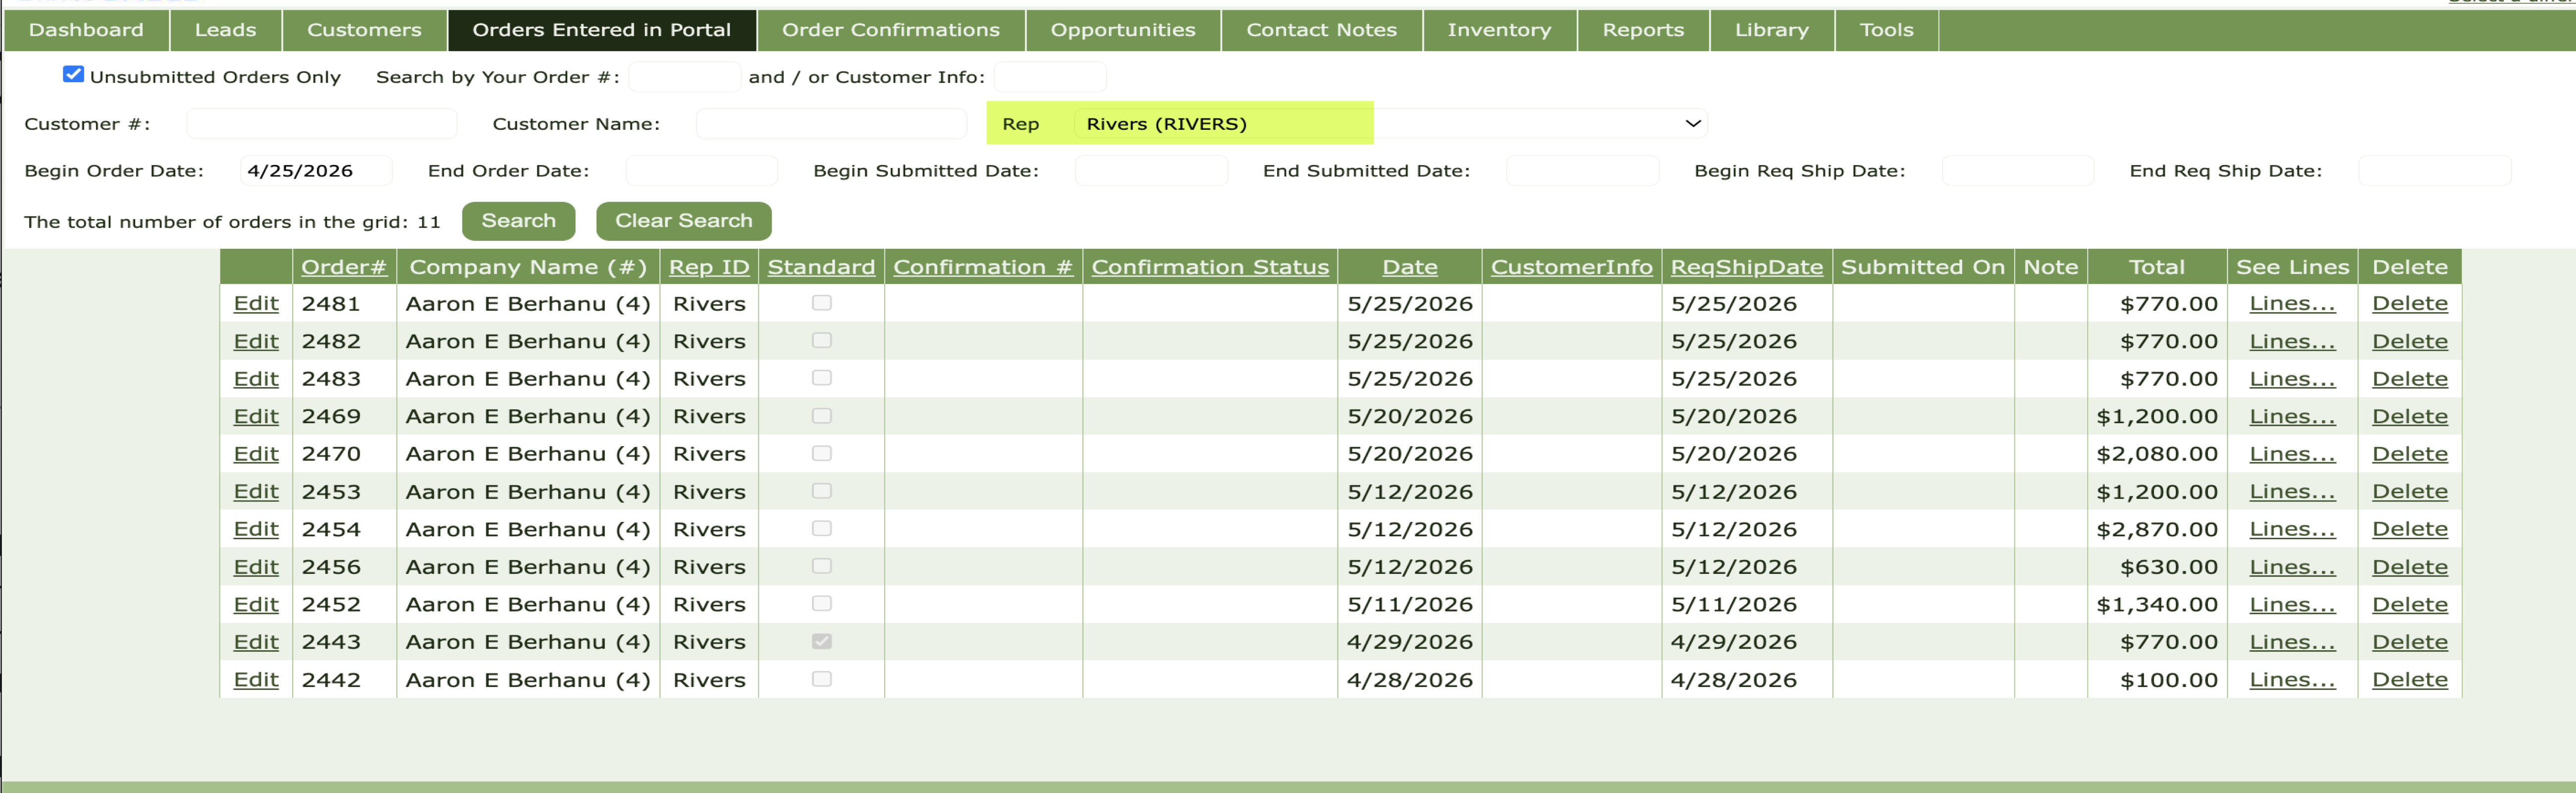
Task: Toggle Unsubmitted Orders Only checkbox
Action: [x=73, y=75]
